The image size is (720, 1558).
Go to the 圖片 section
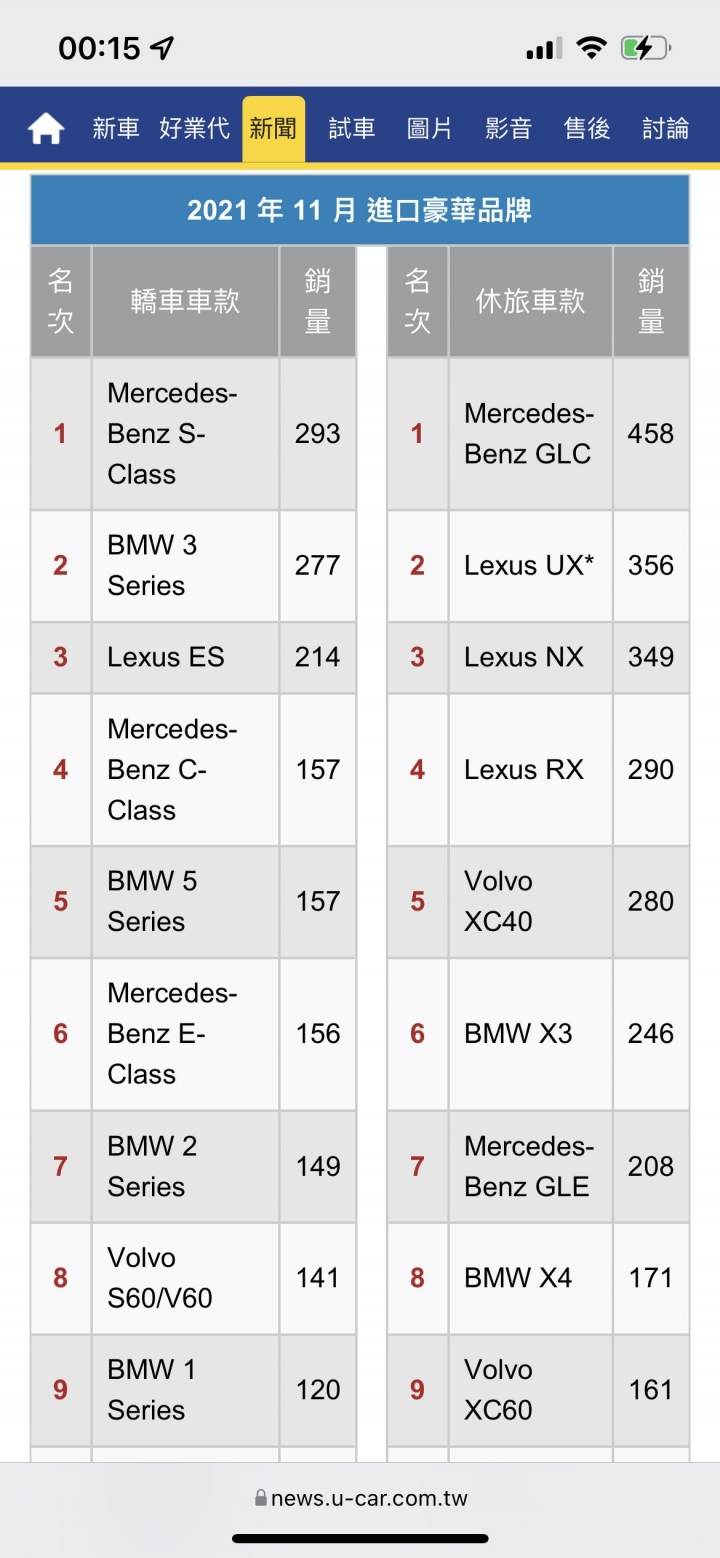430,129
